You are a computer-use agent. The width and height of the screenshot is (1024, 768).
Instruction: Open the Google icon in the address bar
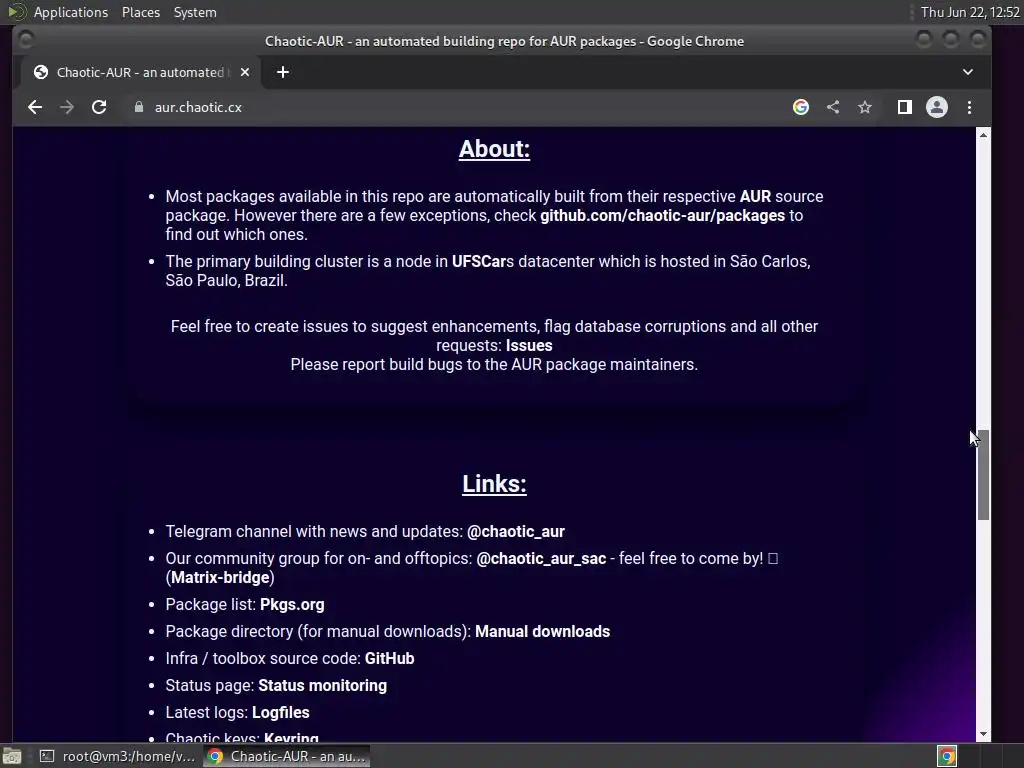(x=801, y=107)
